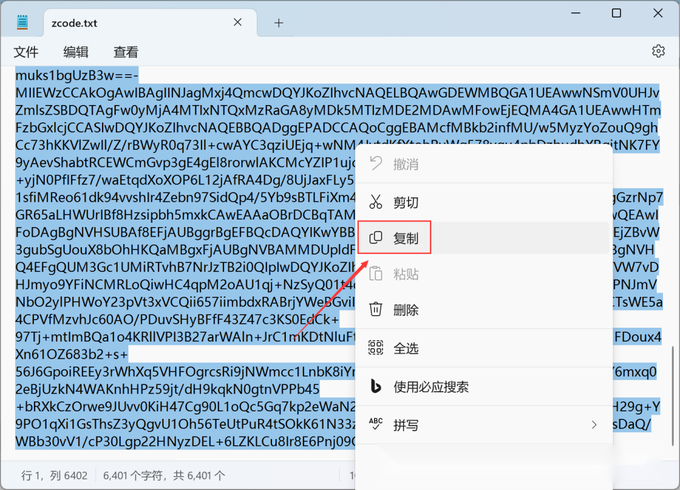
Task: Click text line starting 2eBjUzkN4WAKnhHPz59jt
Action: point(167,389)
